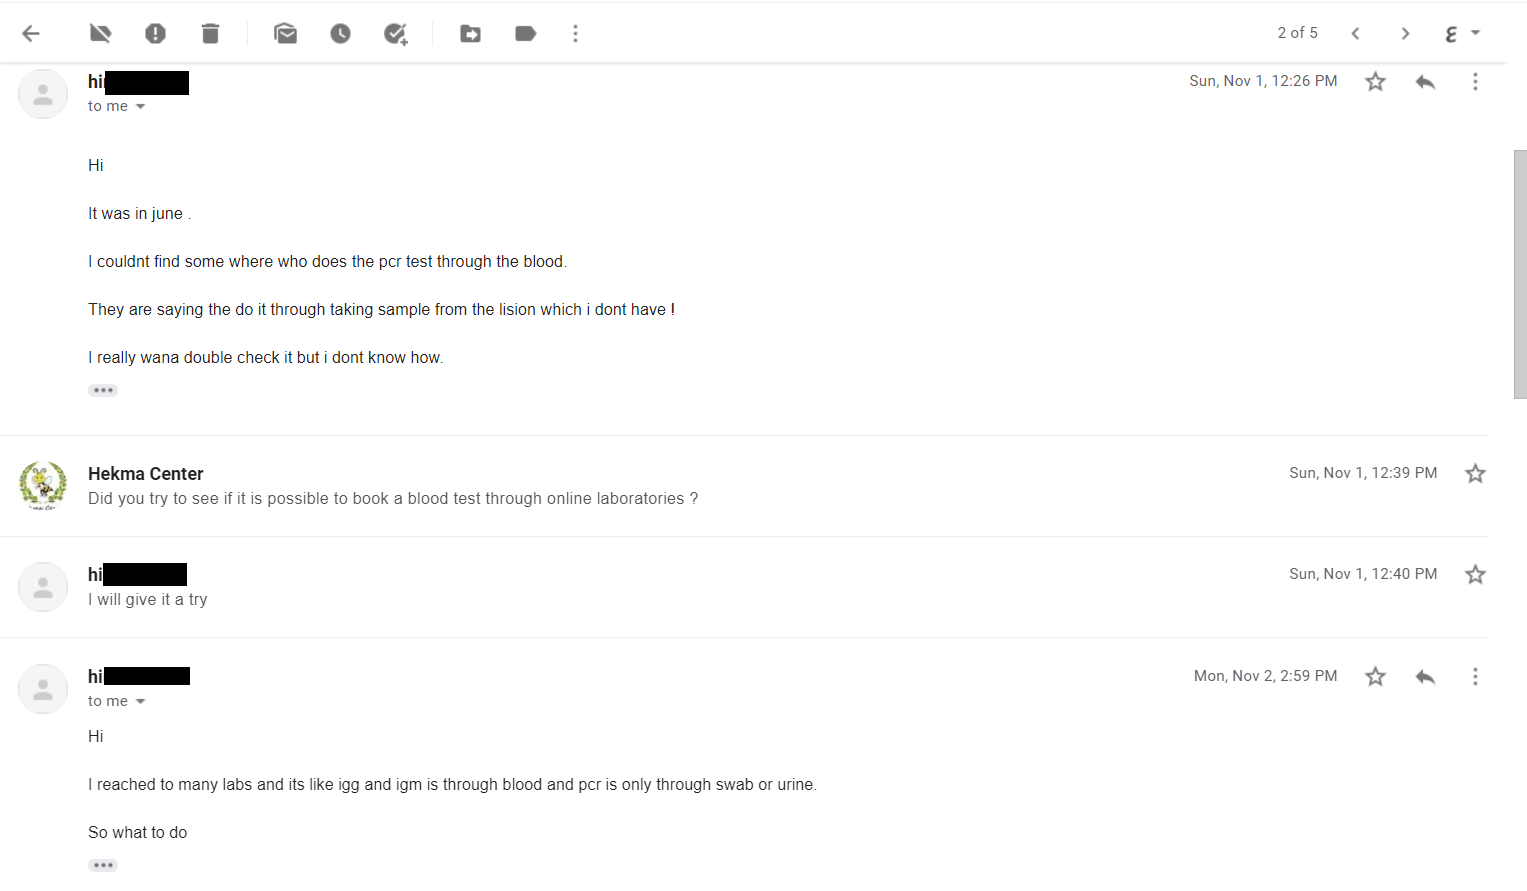The width and height of the screenshot is (1527, 891).
Task: Open the input tools dropdown arrow
Action: pos(1475,33)
